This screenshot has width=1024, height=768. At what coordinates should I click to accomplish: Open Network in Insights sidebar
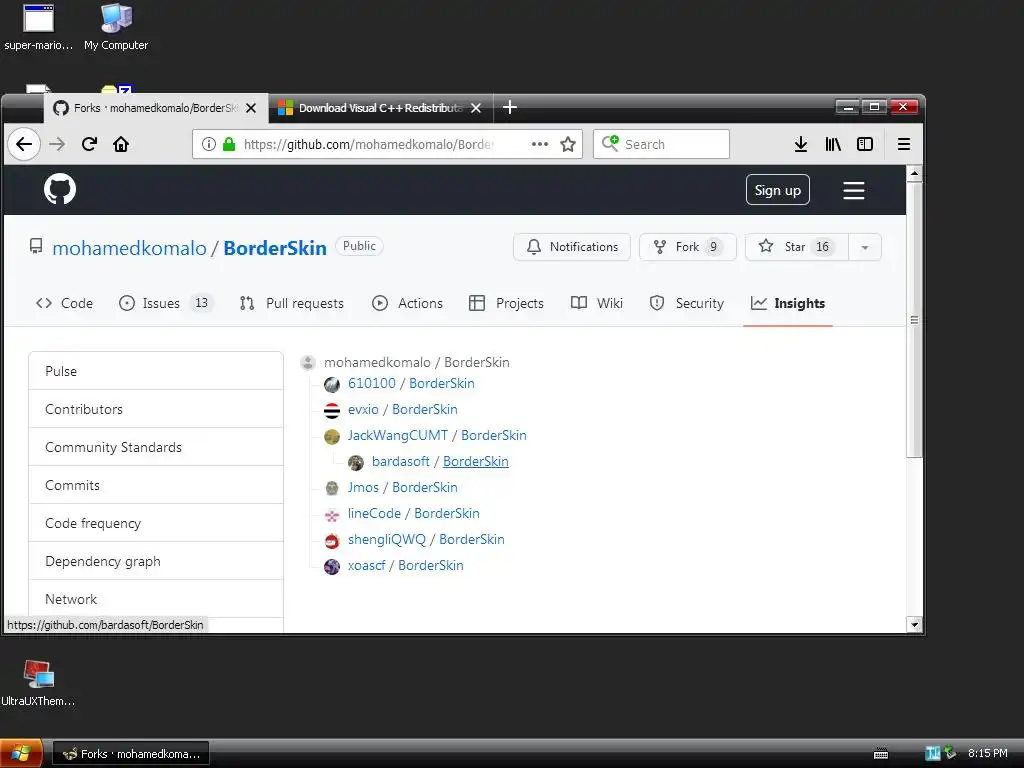156,599
